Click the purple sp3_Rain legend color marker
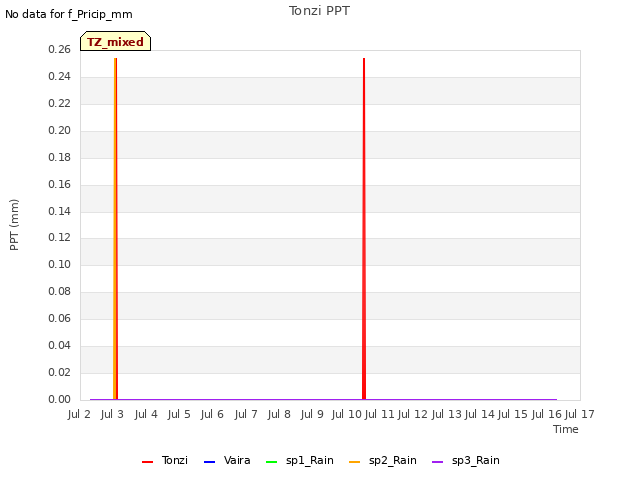This screenshot has height=480, width=640. pos(438,462)
